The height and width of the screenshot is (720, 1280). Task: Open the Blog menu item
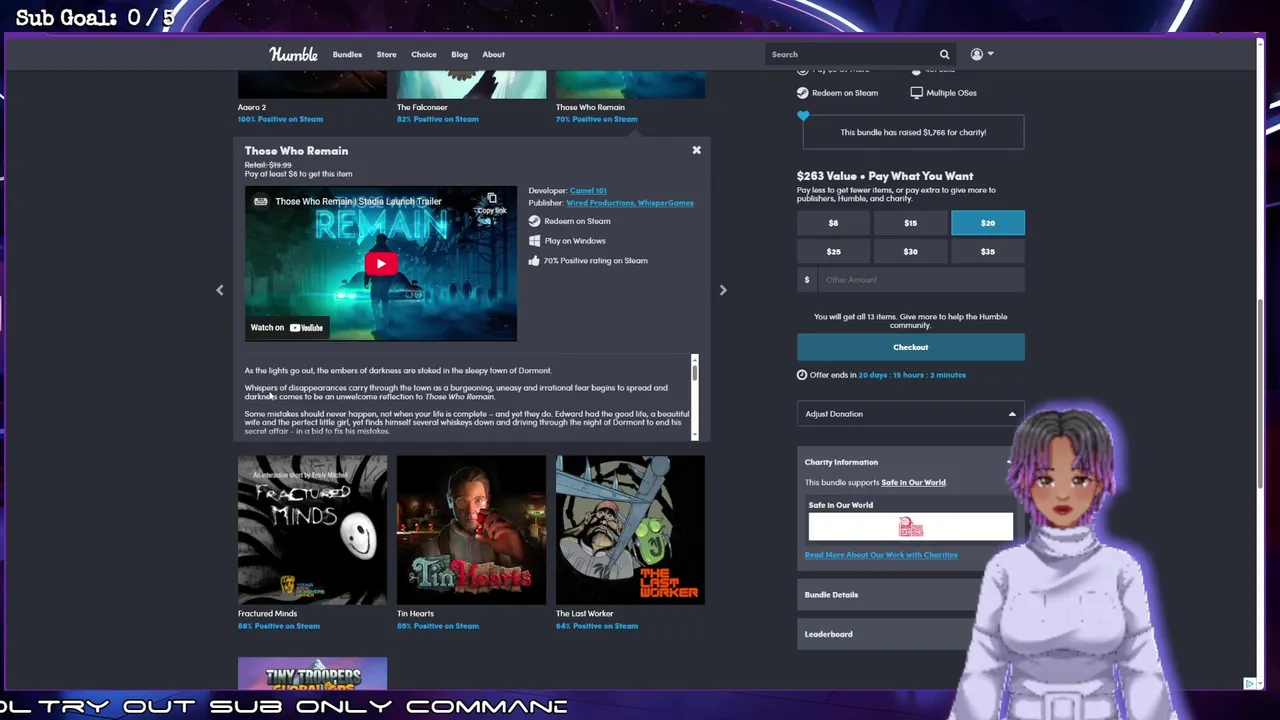[x=459, y=54]
